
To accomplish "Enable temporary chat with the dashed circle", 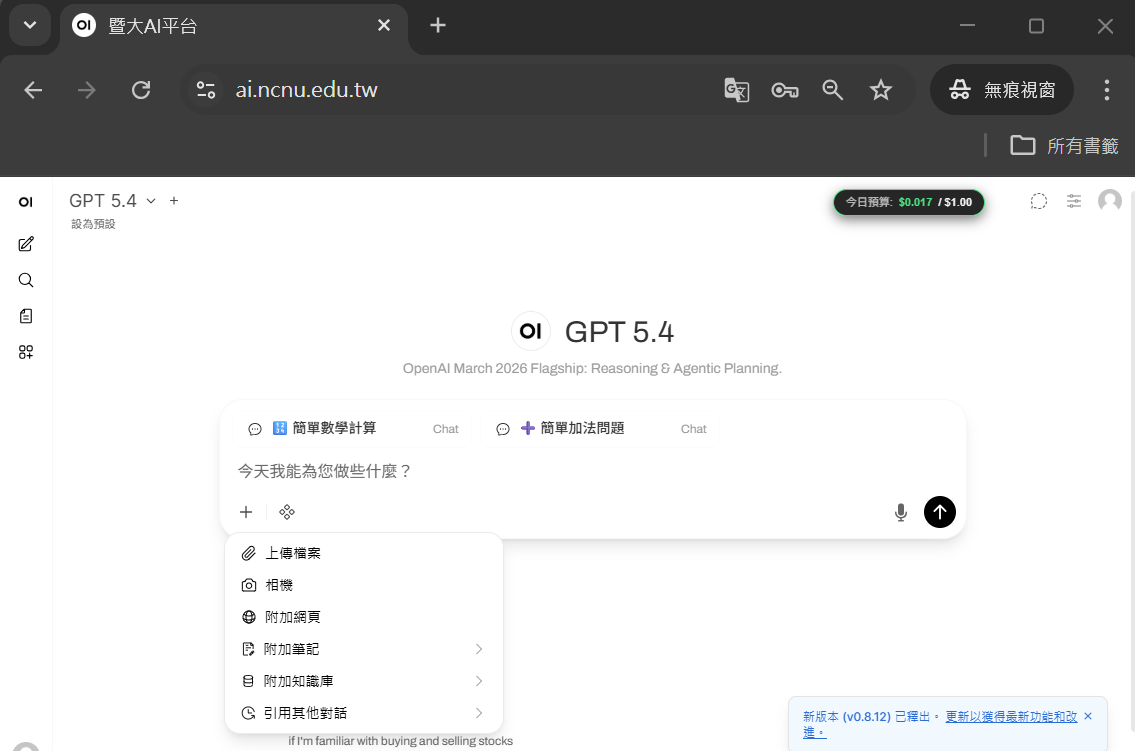I will pyautogui.click(x=1038, y=201).
